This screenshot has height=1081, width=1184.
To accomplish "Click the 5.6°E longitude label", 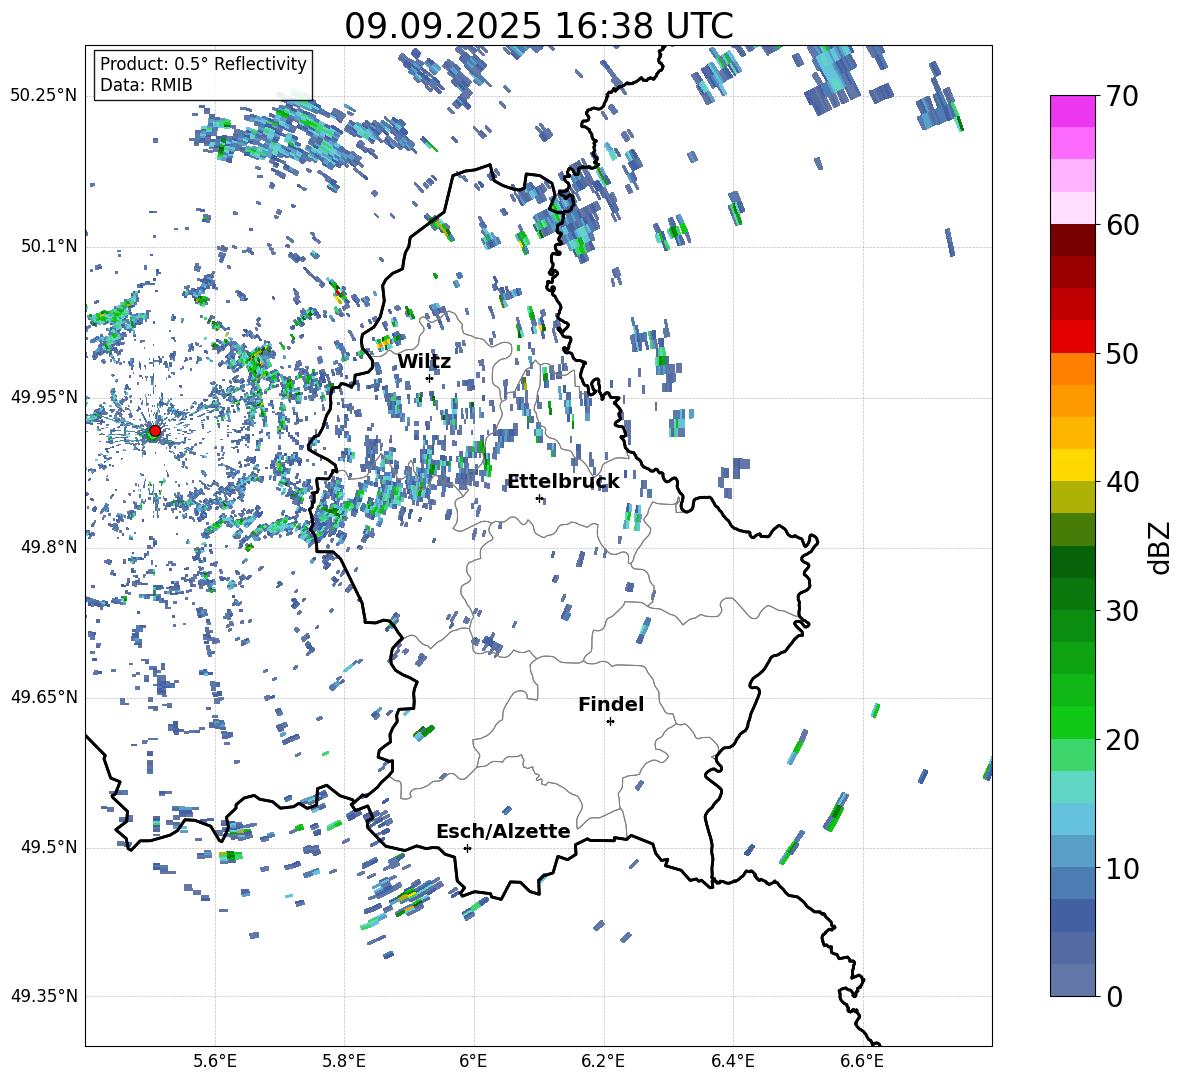I will (x=215, y=1061).
